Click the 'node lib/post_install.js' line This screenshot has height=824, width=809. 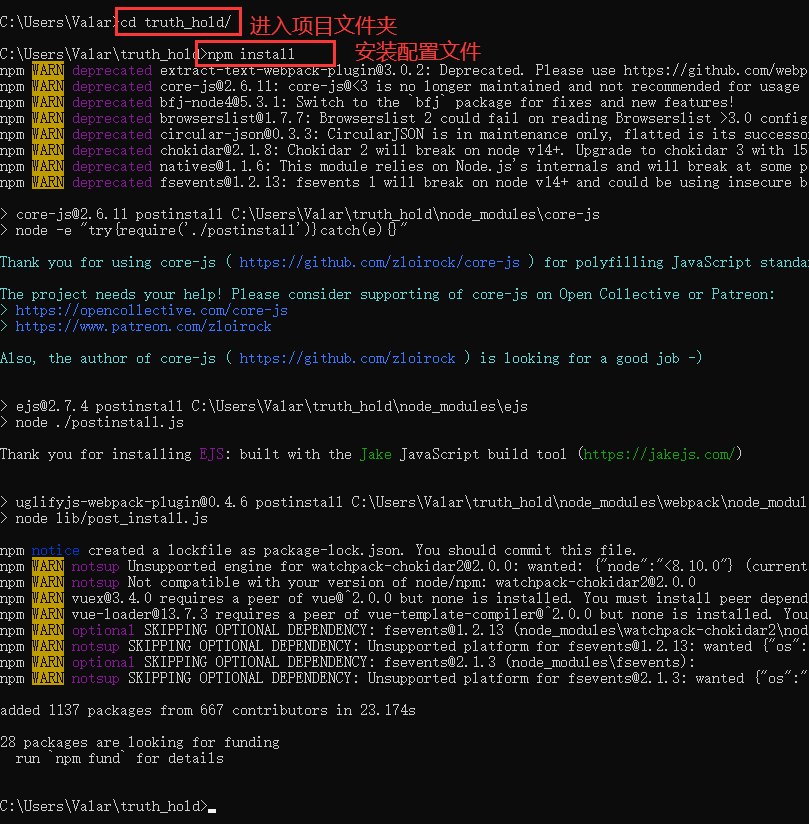104,518
